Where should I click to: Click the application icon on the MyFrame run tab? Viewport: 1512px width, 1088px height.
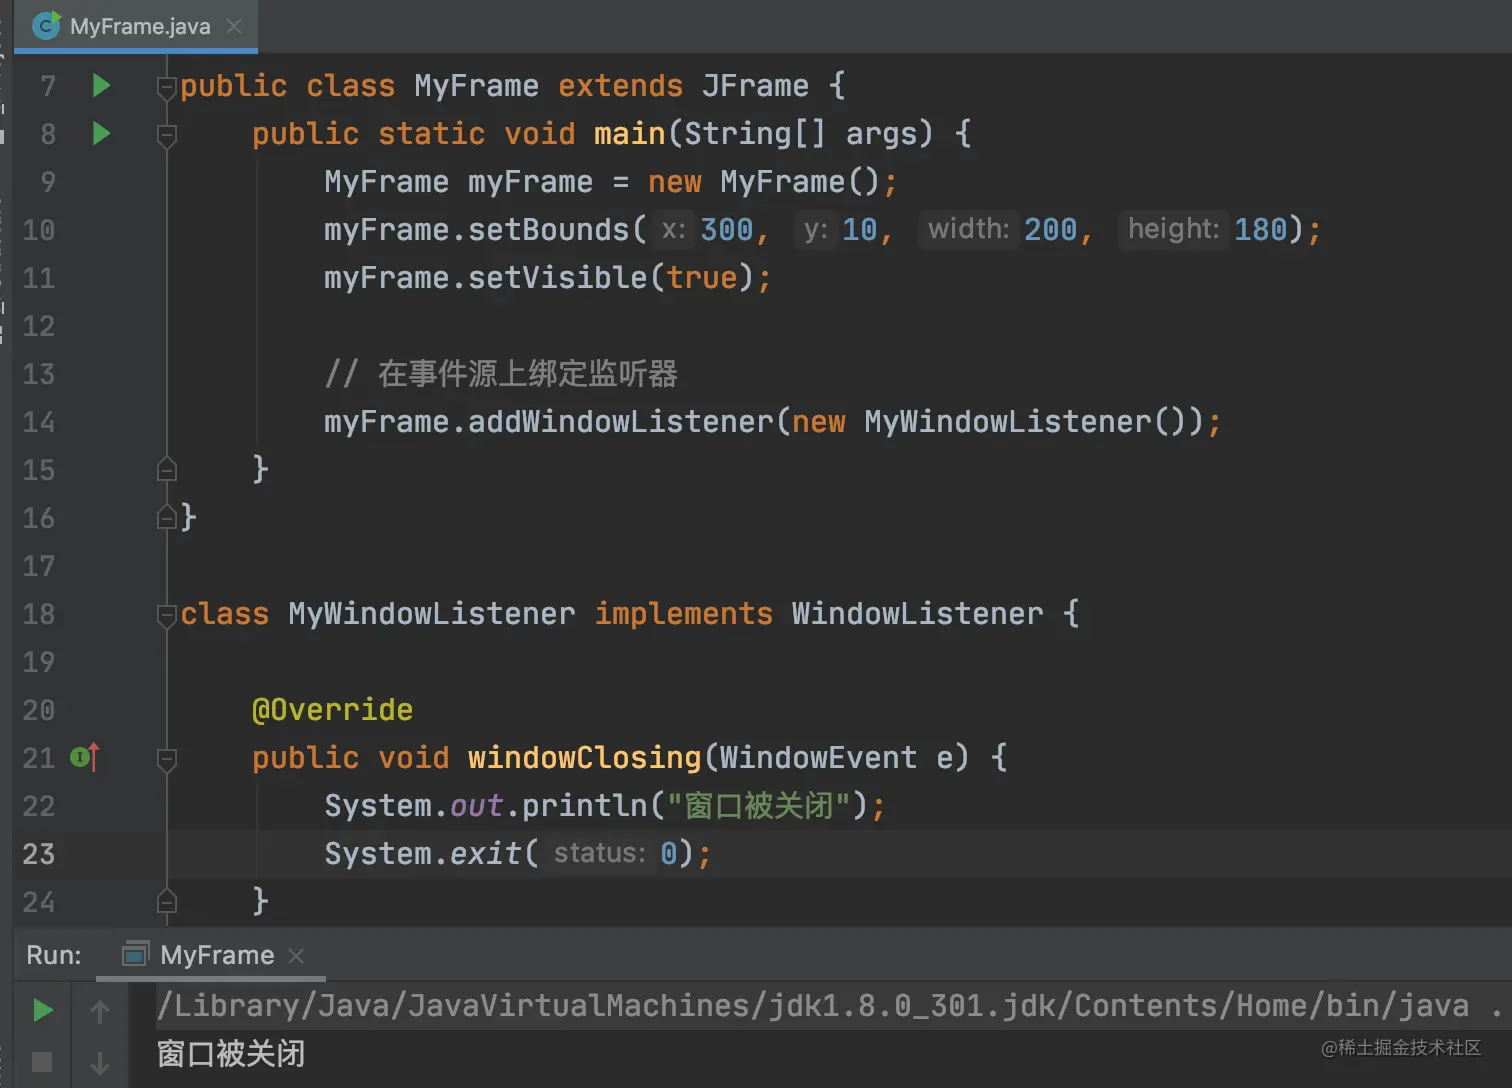[x=135, y=954]
